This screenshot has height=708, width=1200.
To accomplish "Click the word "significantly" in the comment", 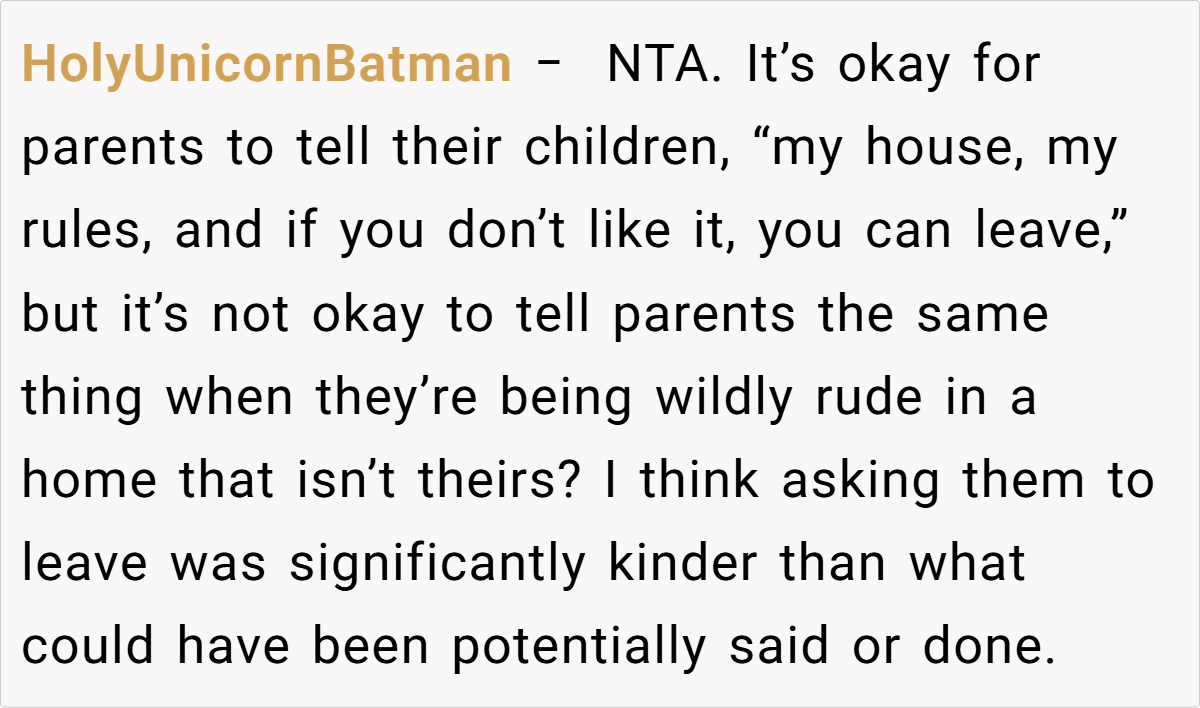I will coord(437,564).
